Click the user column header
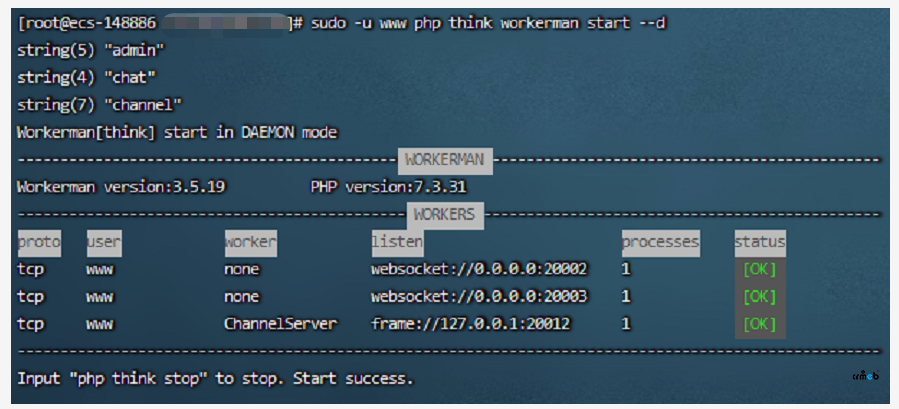The width and height of the screenshot is (899, 409). (103, 242)
